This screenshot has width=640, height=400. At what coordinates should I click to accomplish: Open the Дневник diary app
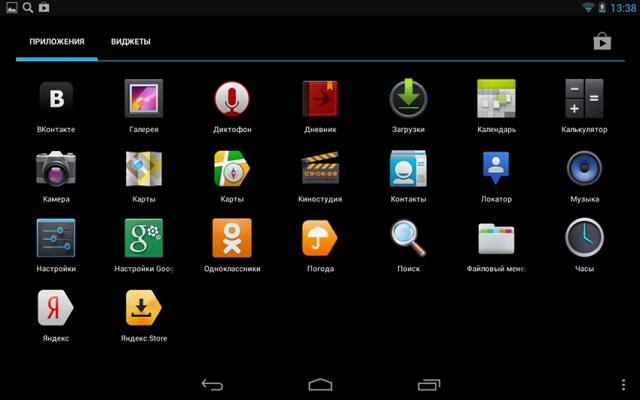click(x=320, y=99)
